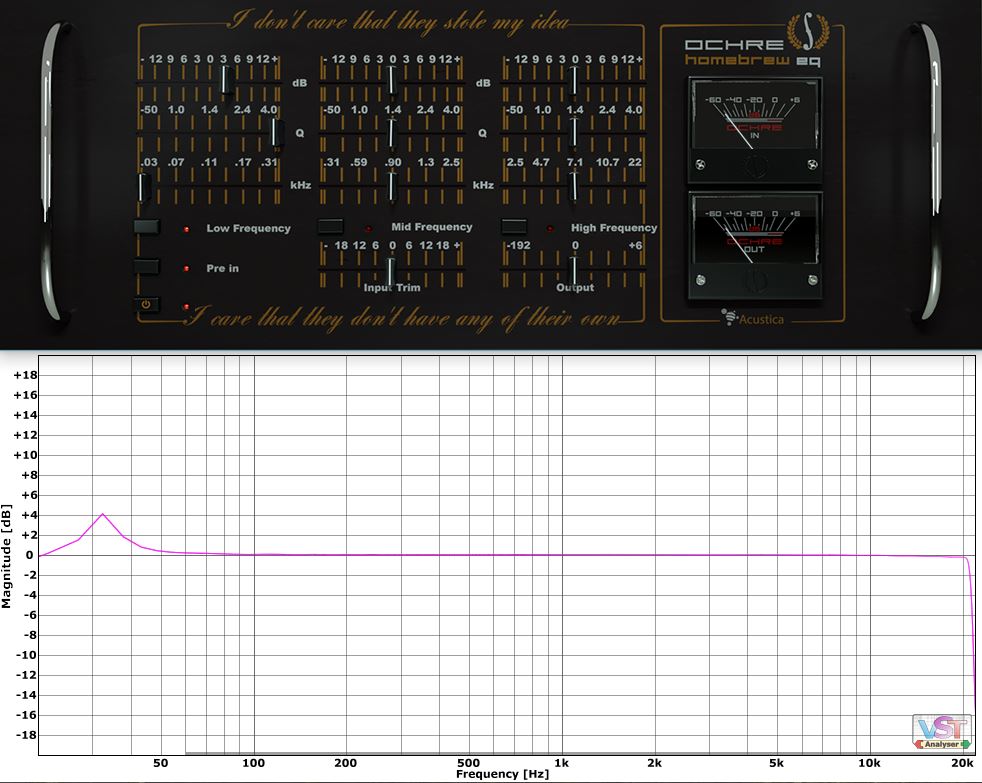Viewport: 982px width, 783px height.
Task: Toggle the Mid Frequency band button
Action: click(x=331, y=226)
